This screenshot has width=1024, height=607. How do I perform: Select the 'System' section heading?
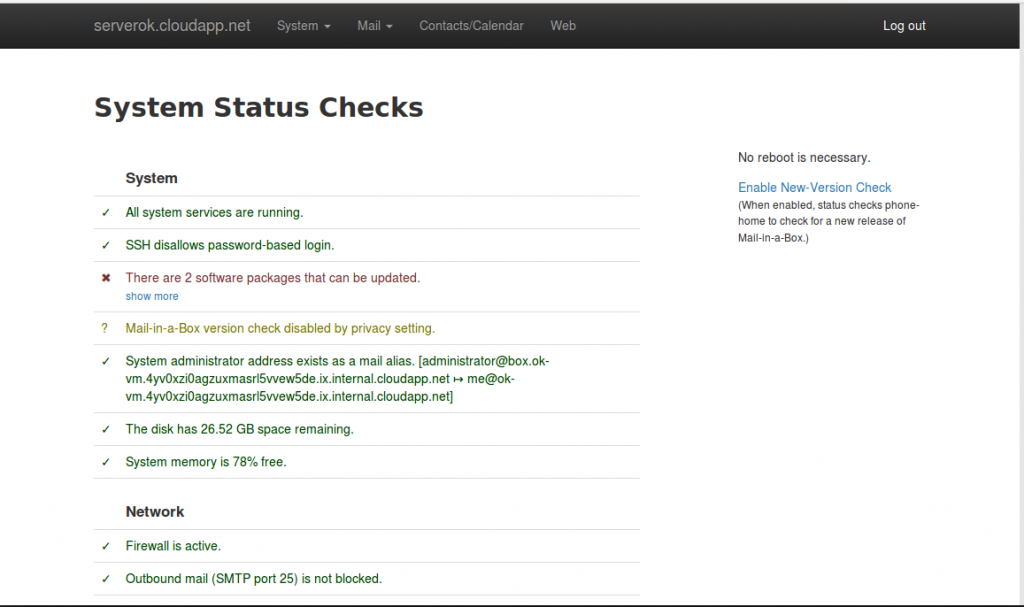tap(151, 178)
